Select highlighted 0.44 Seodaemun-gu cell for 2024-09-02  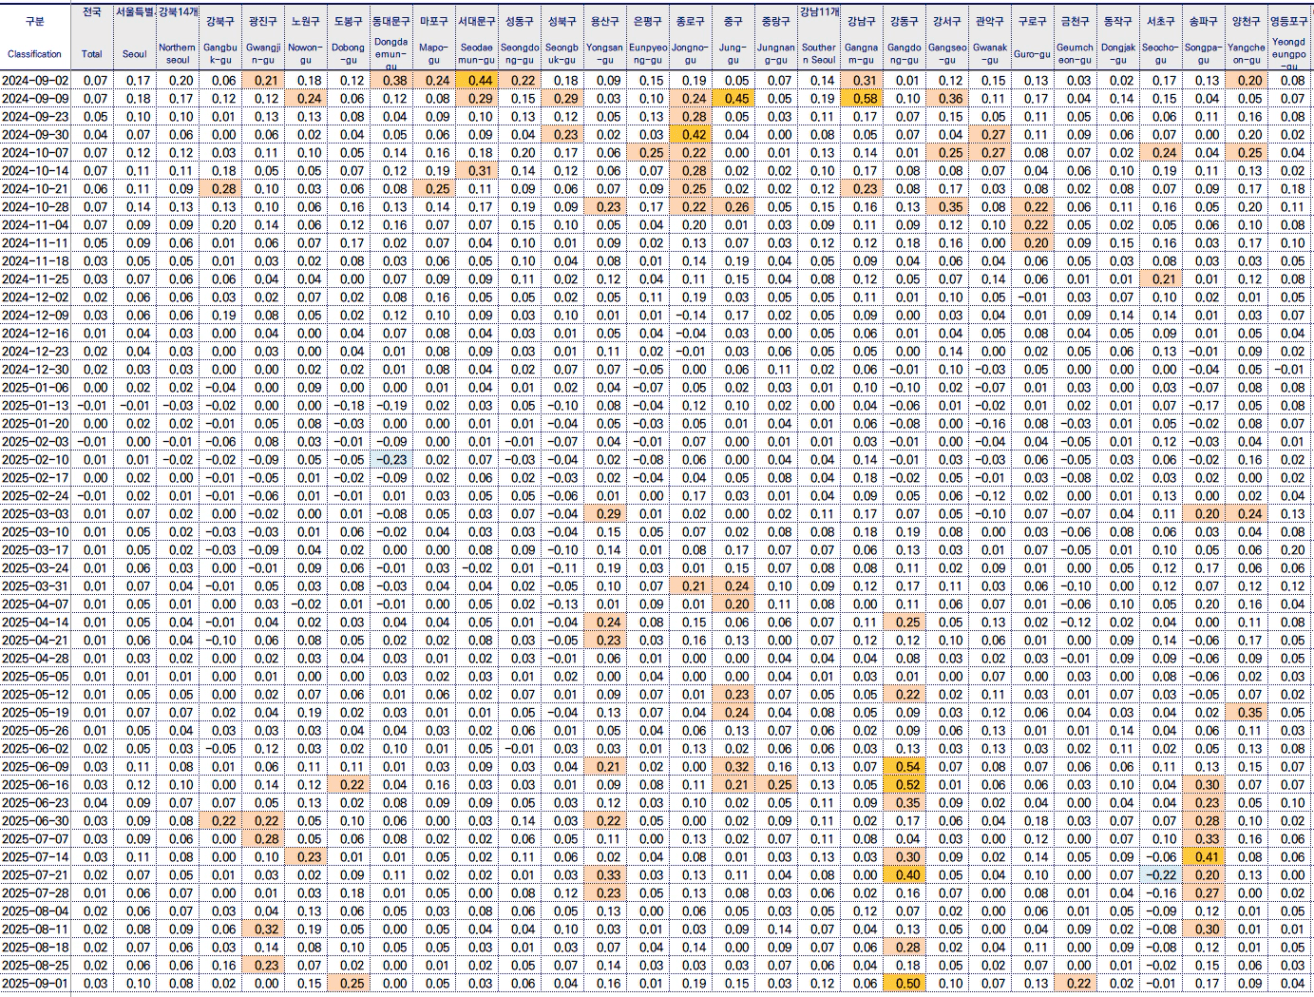tap(476, 80)
